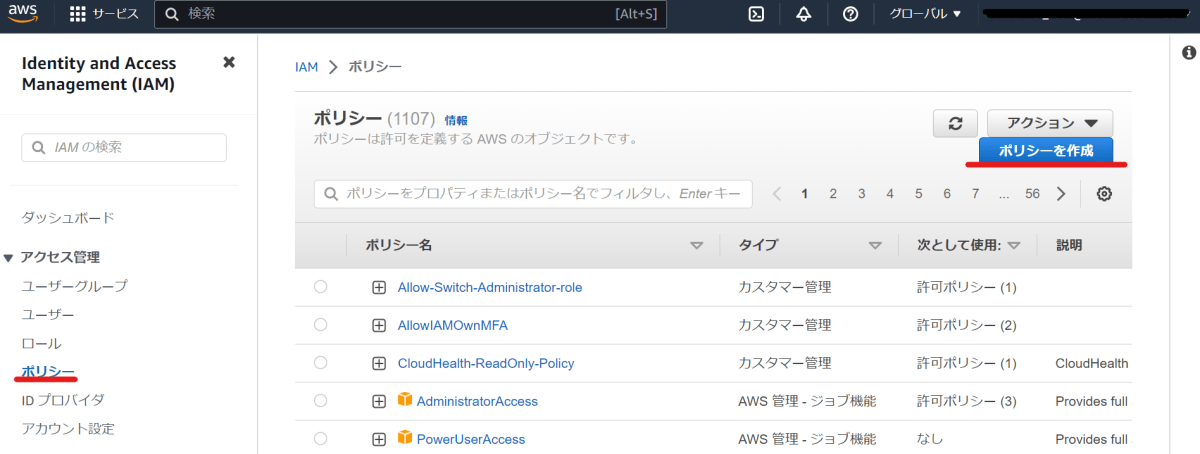
Task: Click the IAM breadcrumb link
Action: [x=307, y=67]
